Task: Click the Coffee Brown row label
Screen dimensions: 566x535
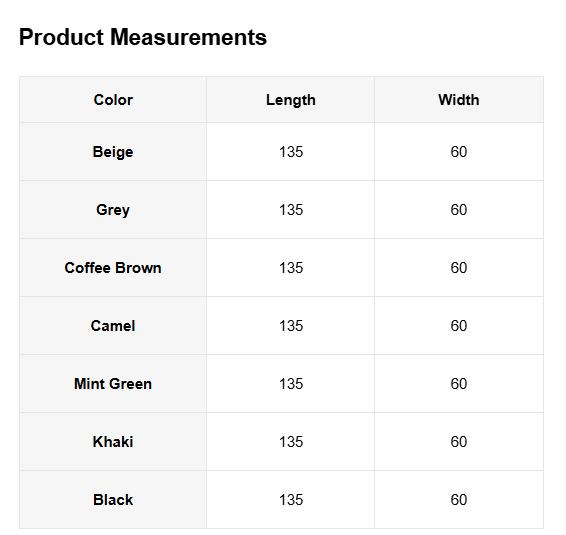Action: point(113,268)
